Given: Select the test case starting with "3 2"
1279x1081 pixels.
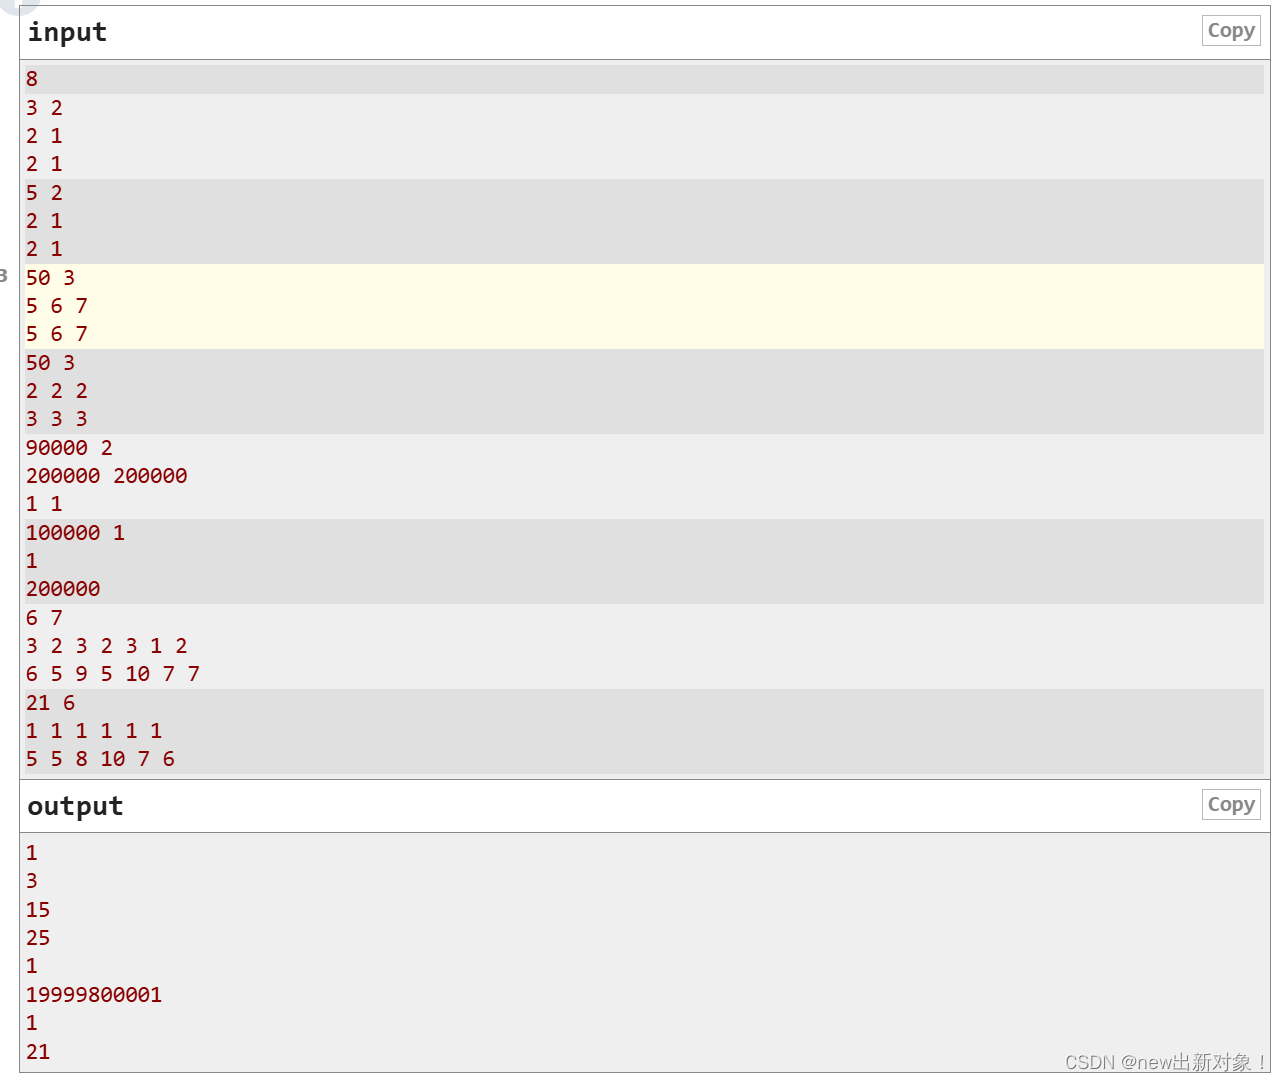Looking at the screenshot, I should point(42,107).
